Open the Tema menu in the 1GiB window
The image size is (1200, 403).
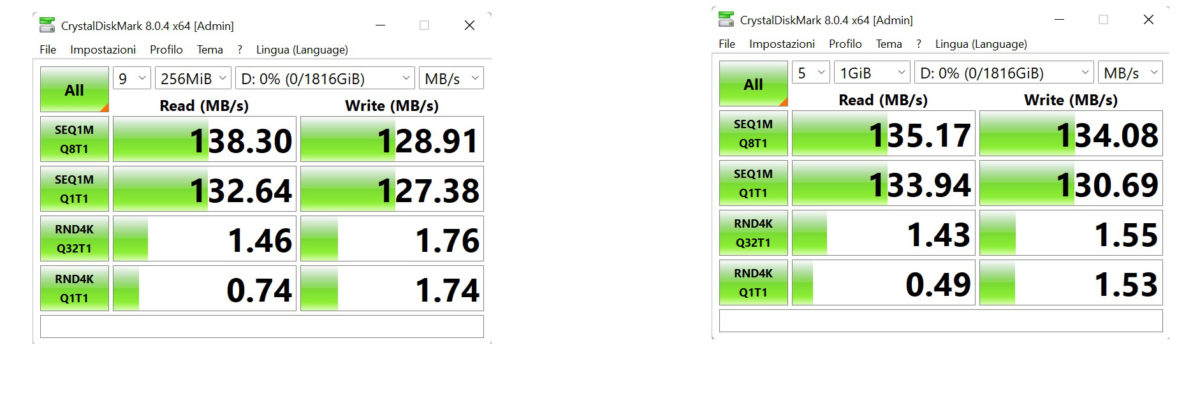click(888, 44)
